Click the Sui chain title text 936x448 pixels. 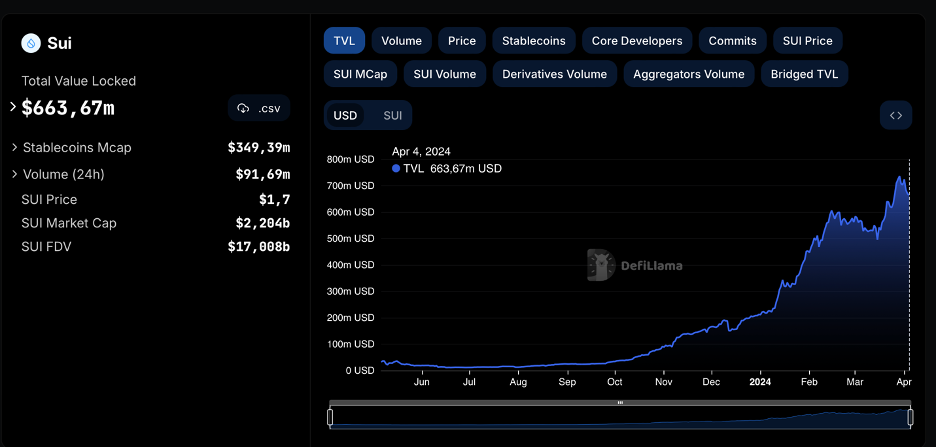click(x=60, y=43)
